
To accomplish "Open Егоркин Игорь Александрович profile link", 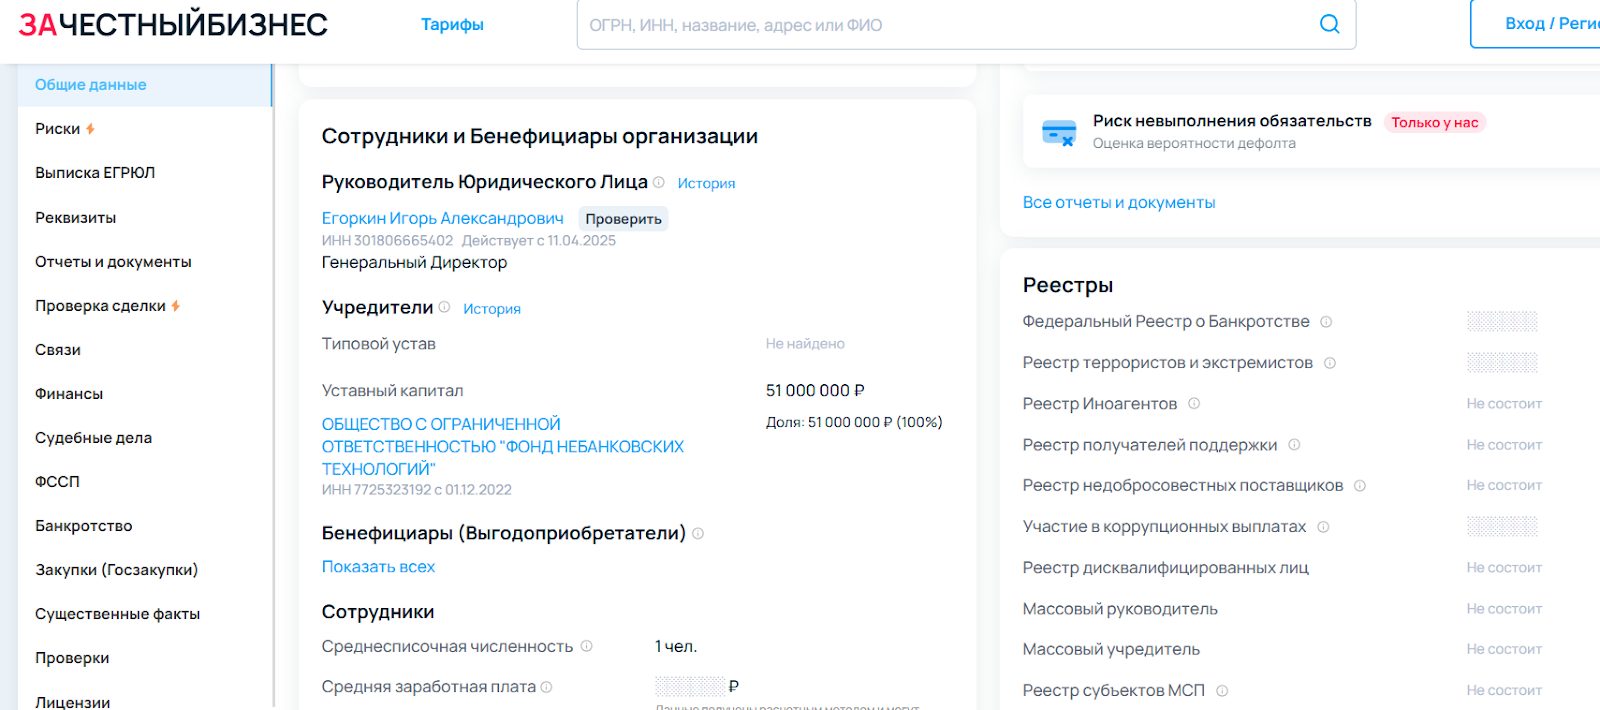I will tap(442, 218).
